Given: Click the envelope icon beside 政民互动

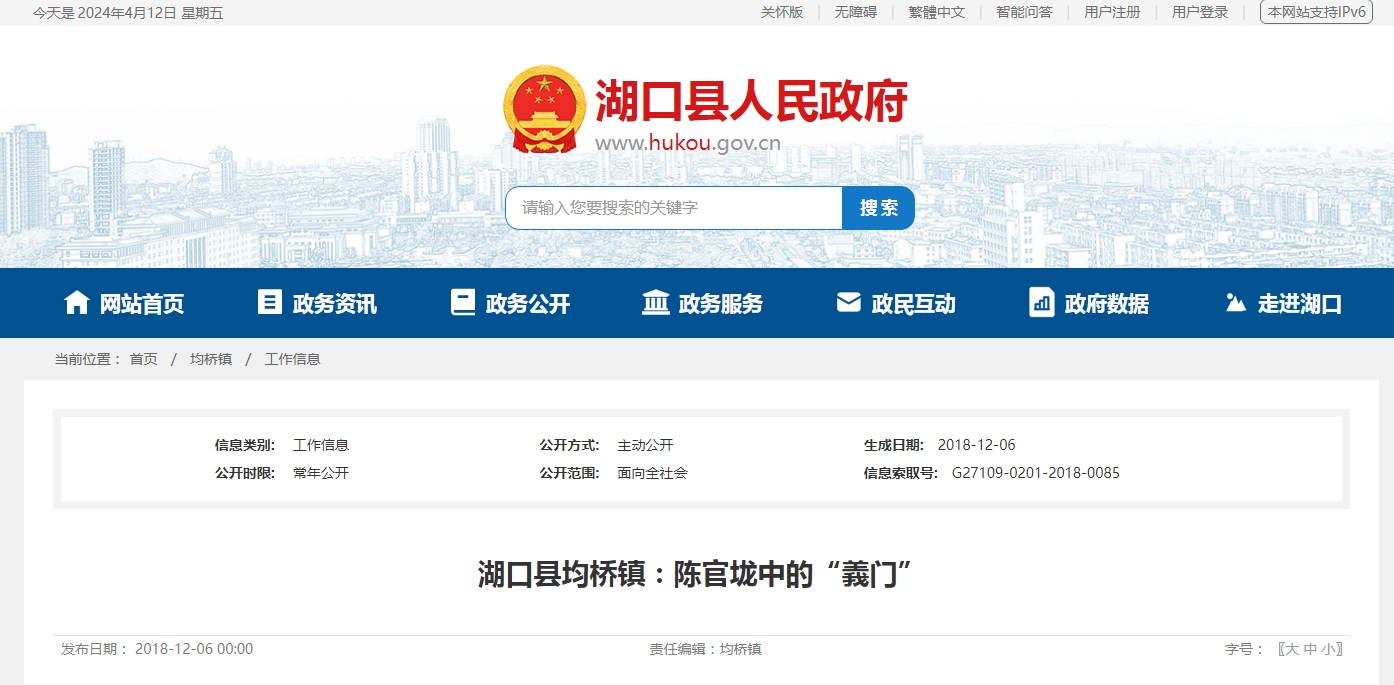Looking at the screenshot, I should pyautogui.click(x=849, y=303).
